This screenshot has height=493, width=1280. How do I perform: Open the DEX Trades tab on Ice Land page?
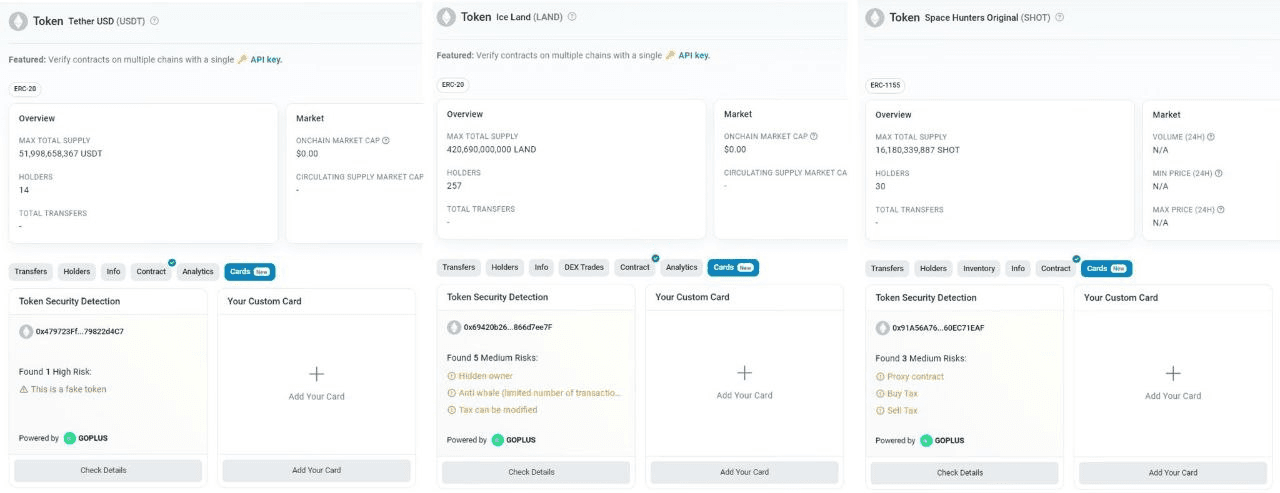[x=584, y=267]
